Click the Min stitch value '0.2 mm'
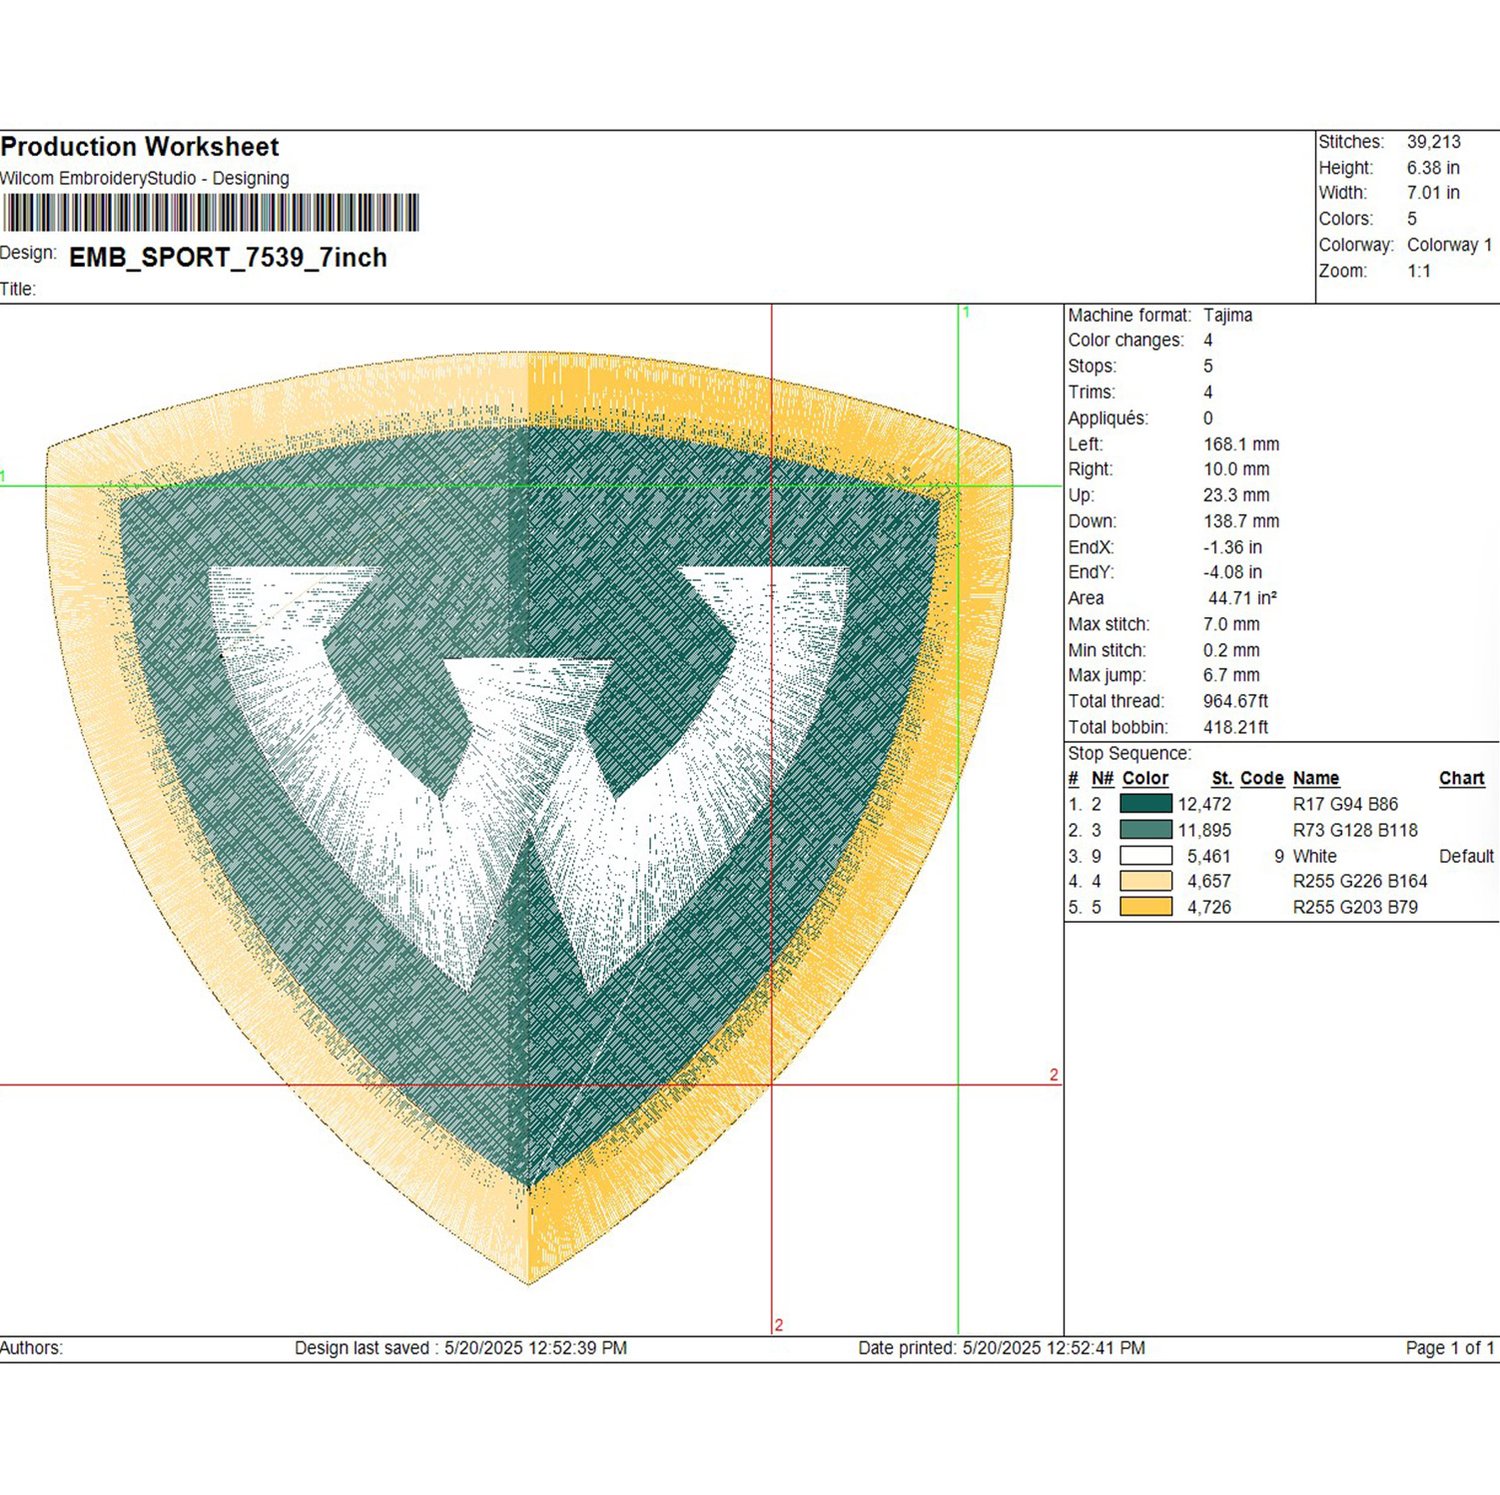This screenshot has height=1495, width=1500. (1232, 650)
